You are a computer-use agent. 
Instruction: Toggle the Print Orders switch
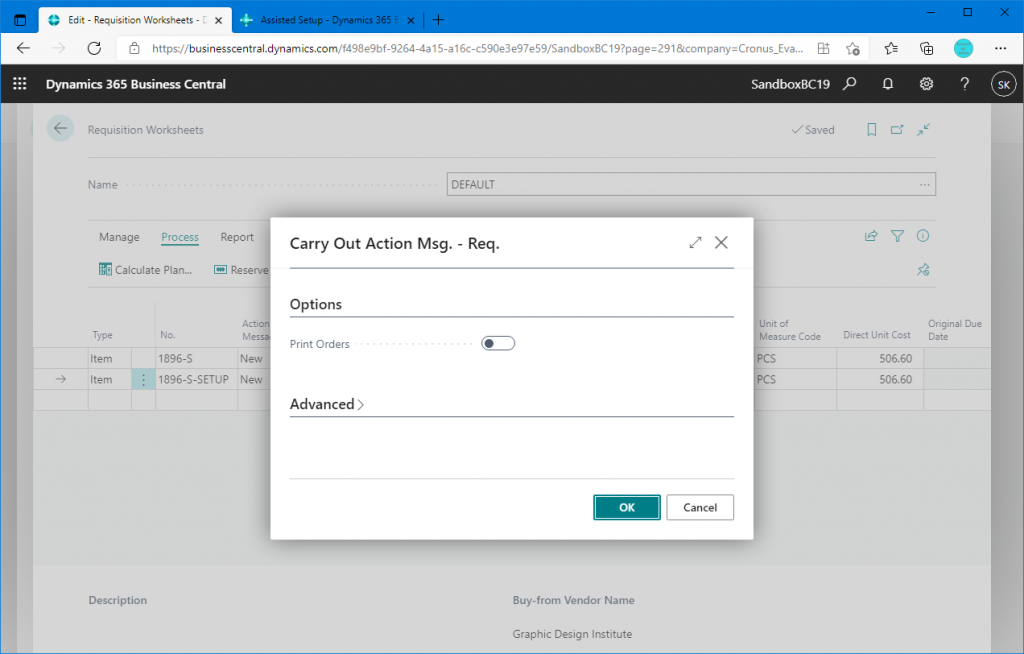point(497,344)
